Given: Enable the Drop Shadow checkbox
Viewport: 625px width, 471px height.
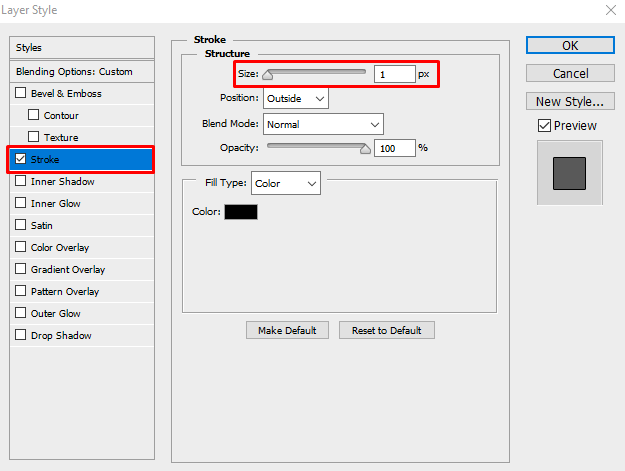Looking at the screenshot, I should coord(20,335).
